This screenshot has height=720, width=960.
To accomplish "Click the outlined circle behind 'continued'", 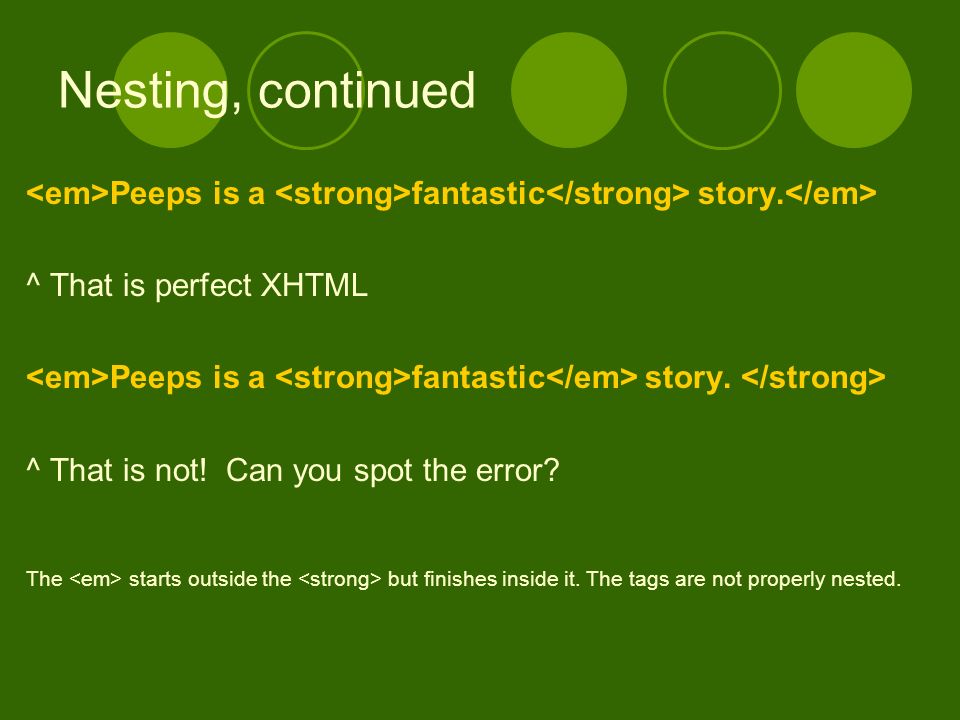I will pyautogui.click(x=306, y=90).
